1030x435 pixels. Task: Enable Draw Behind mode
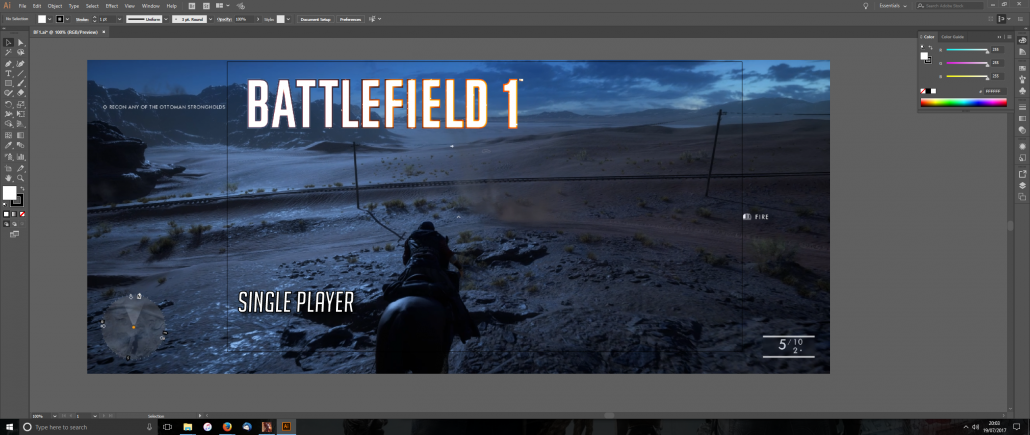(14, 223)
